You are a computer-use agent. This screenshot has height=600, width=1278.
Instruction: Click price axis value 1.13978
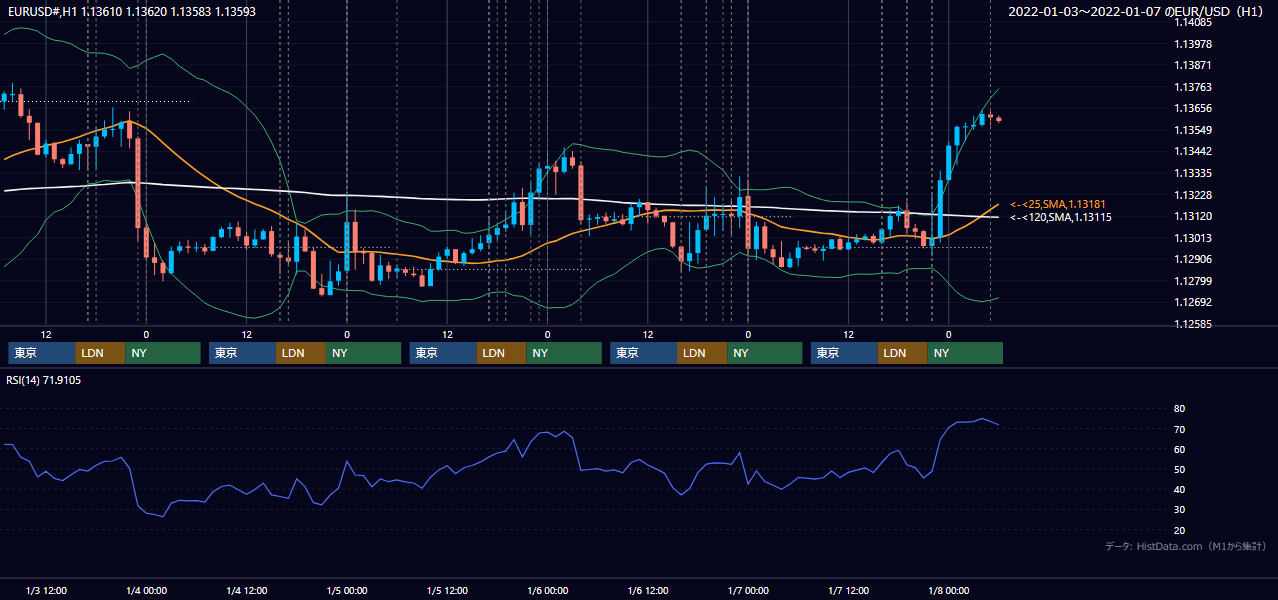tap(1192, 44)
